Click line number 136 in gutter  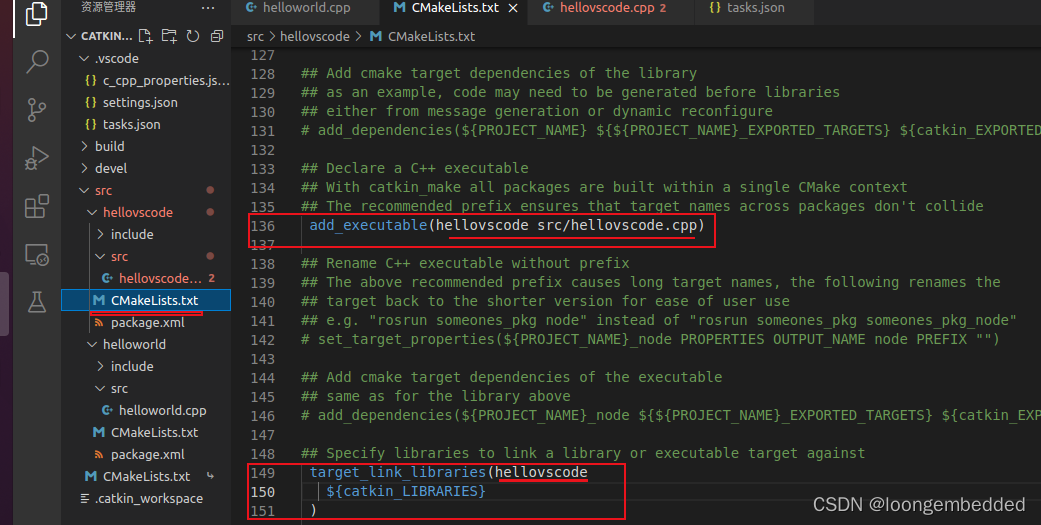coord(263,226)
